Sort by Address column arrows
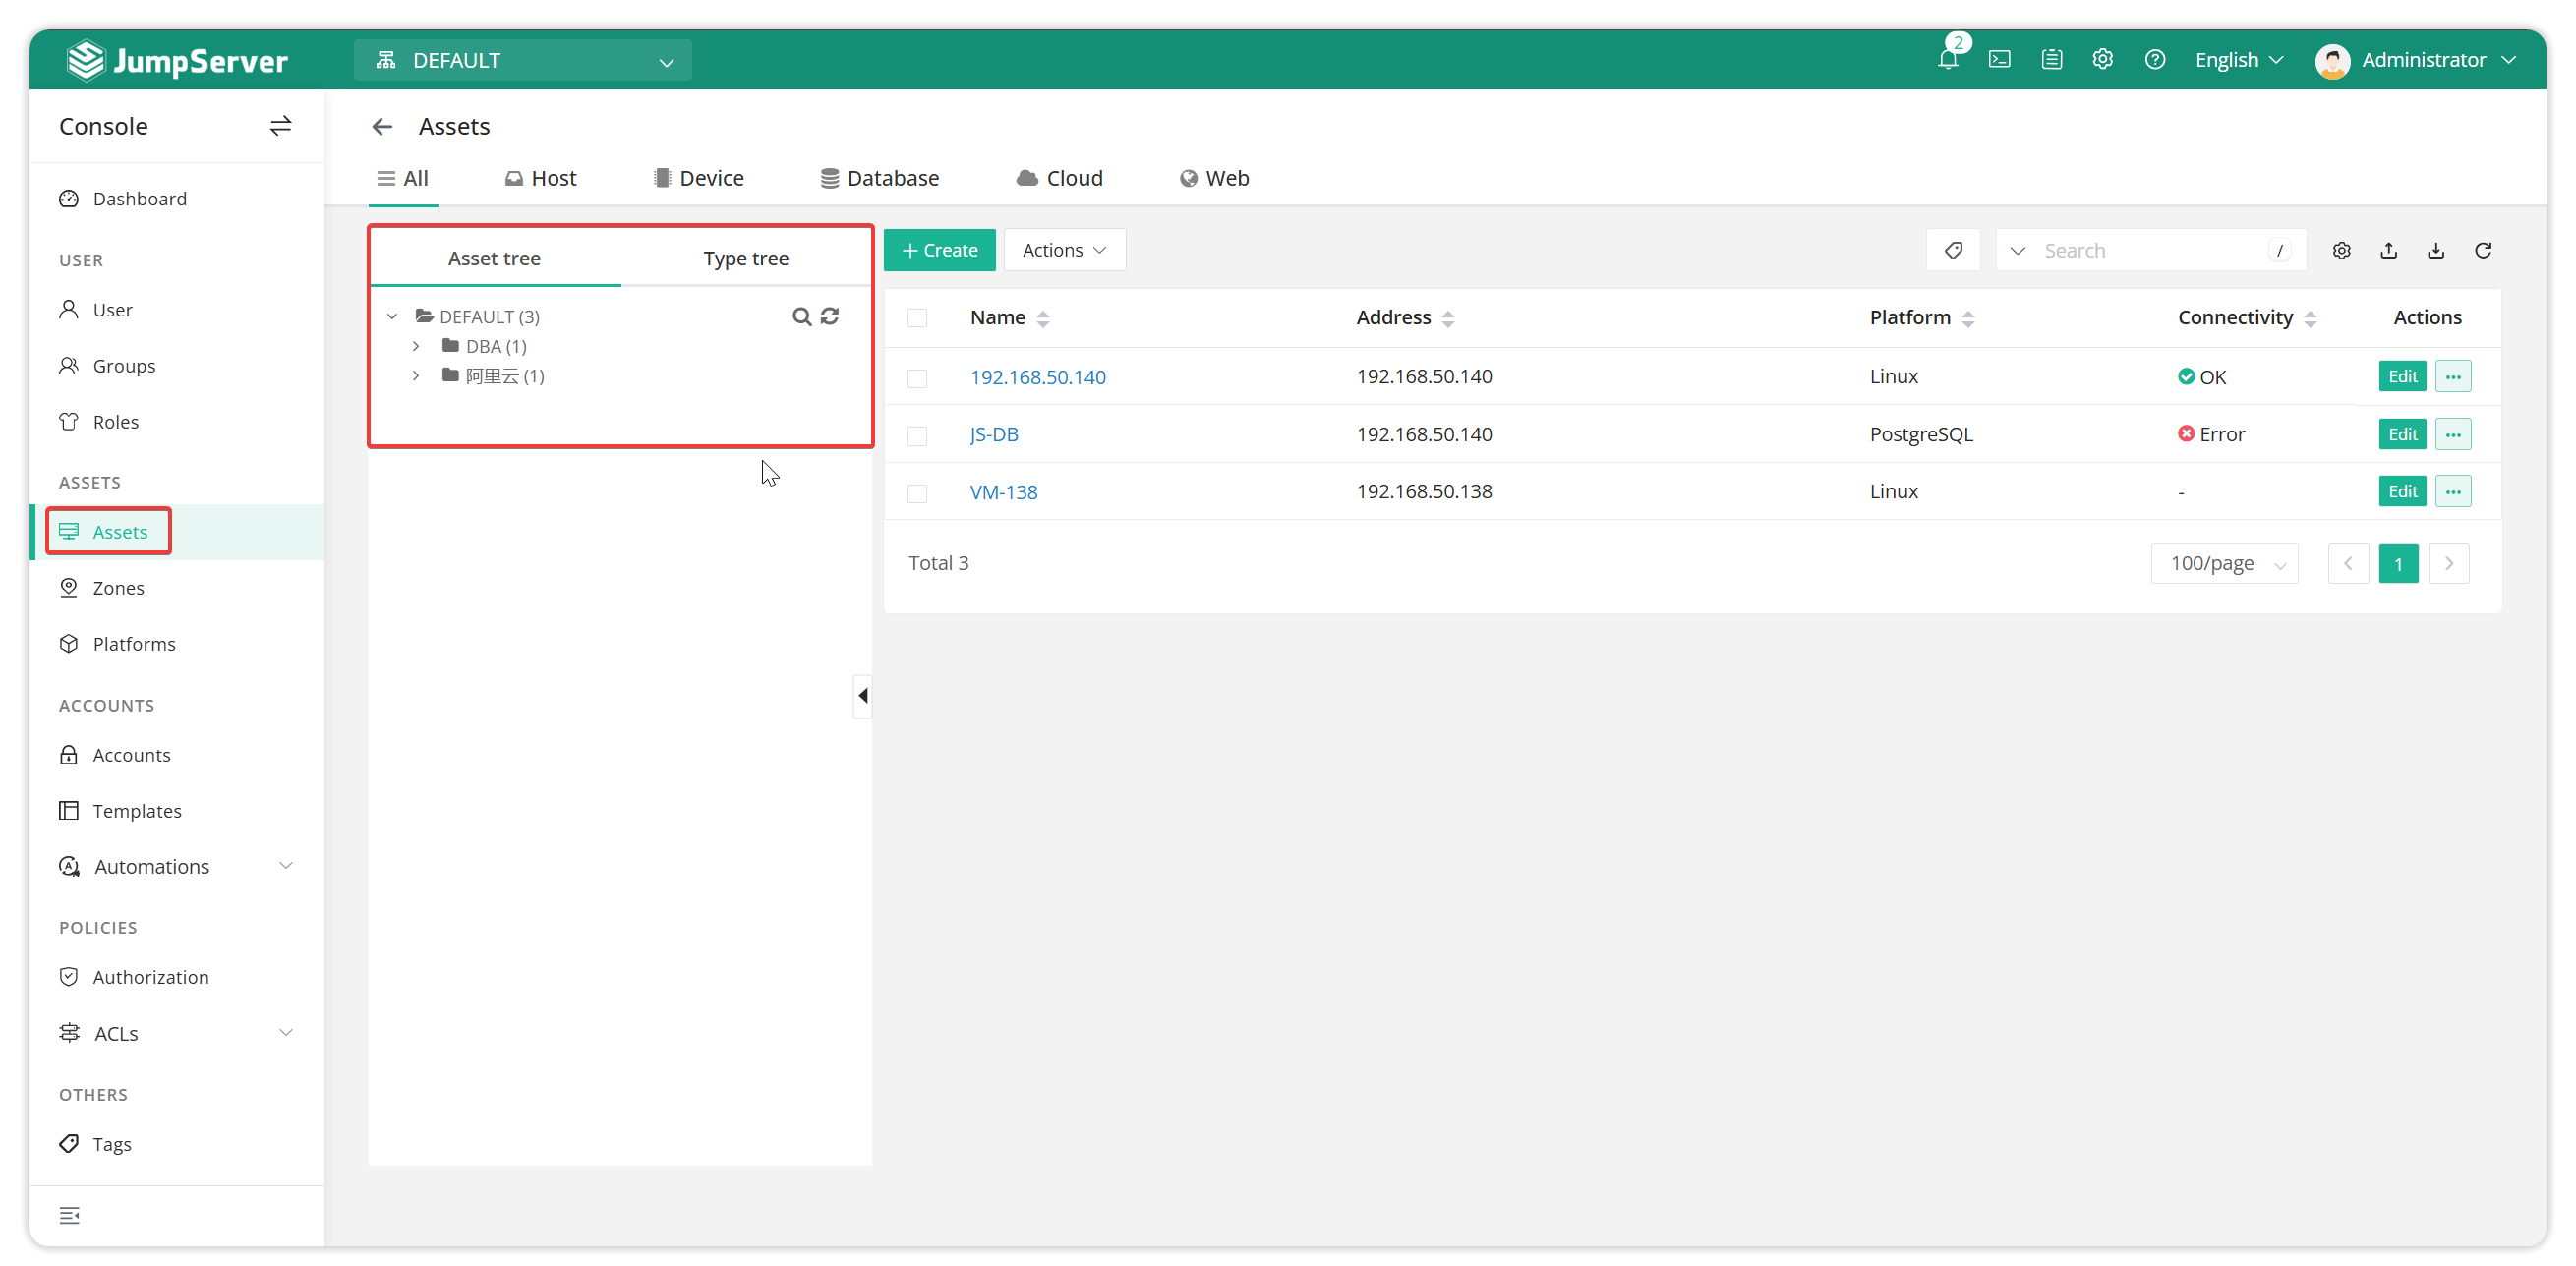2576x1266 pixels. tap(1448, 319)
